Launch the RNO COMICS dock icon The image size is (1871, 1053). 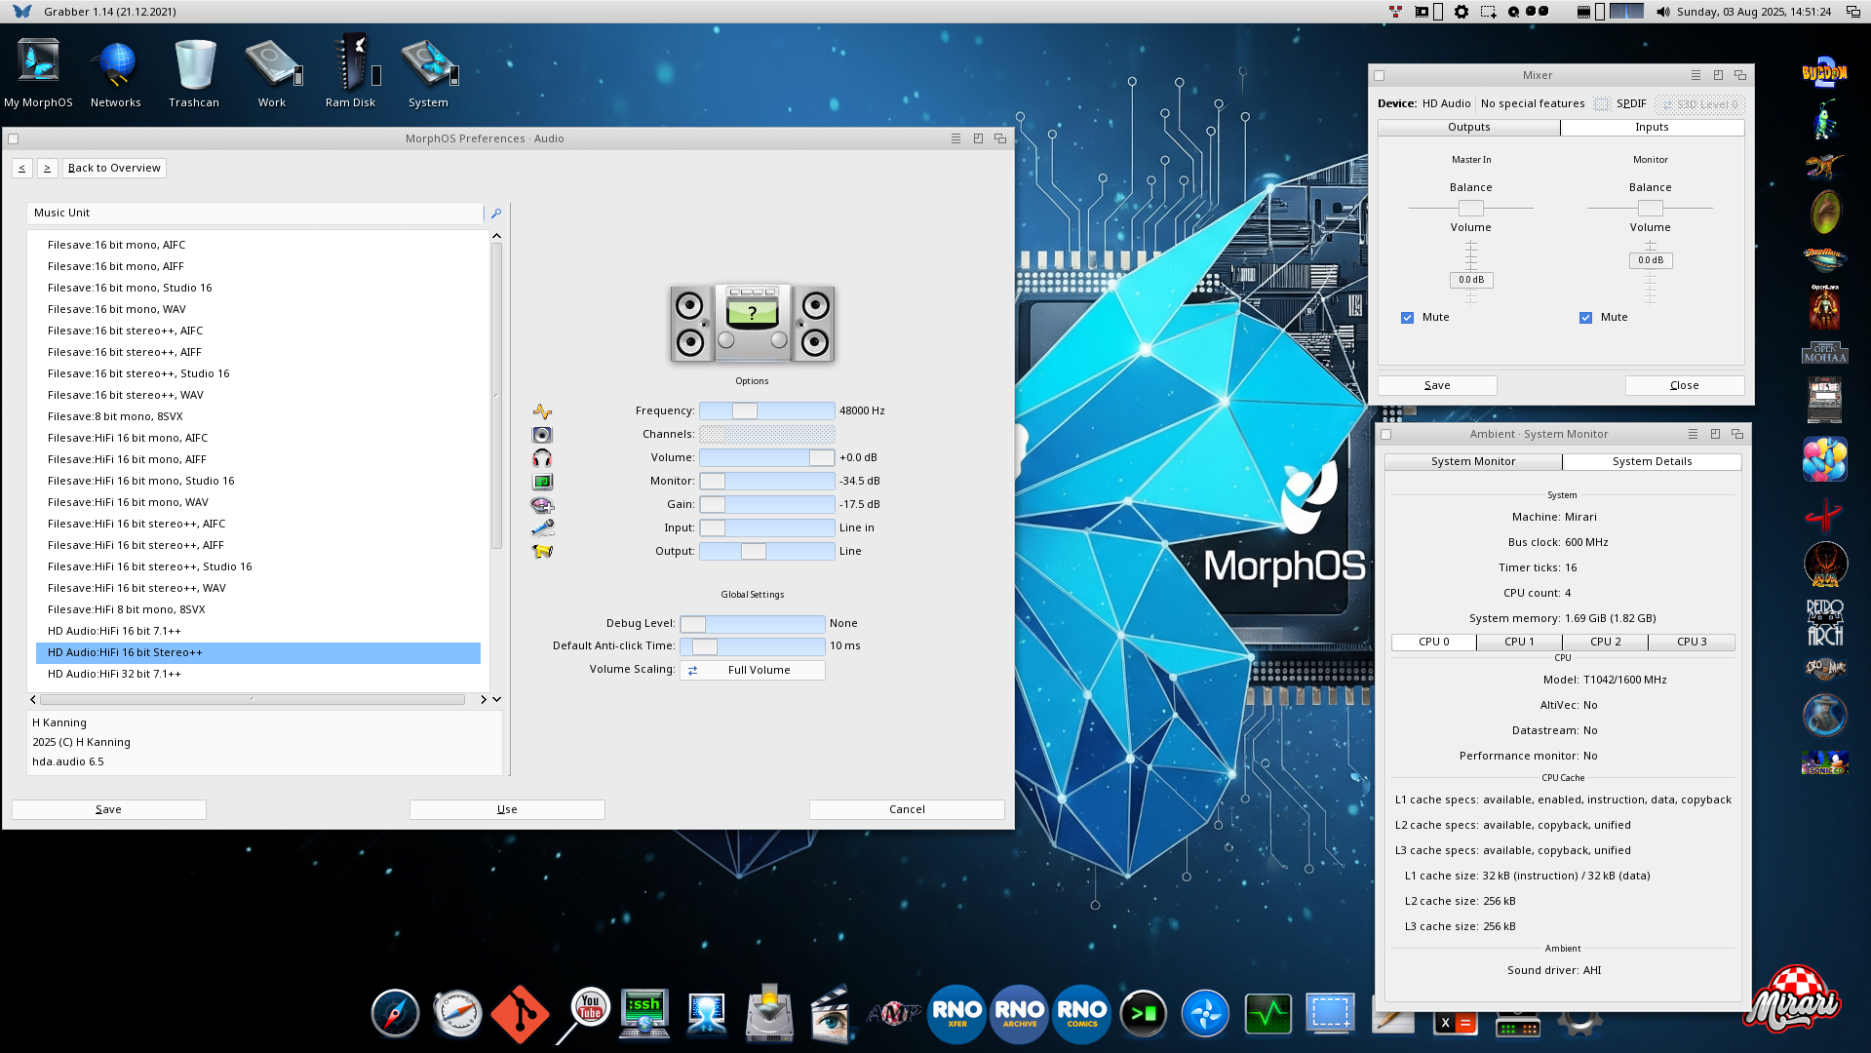pos(1082,1013)
